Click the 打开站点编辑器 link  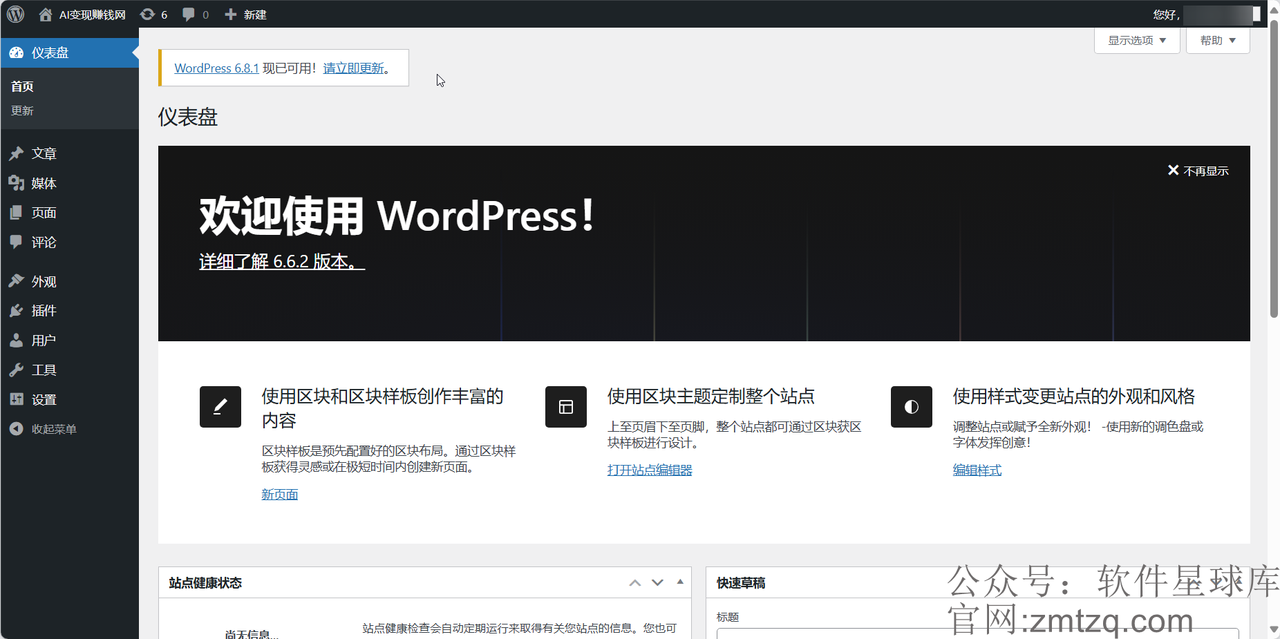(650, 470)
